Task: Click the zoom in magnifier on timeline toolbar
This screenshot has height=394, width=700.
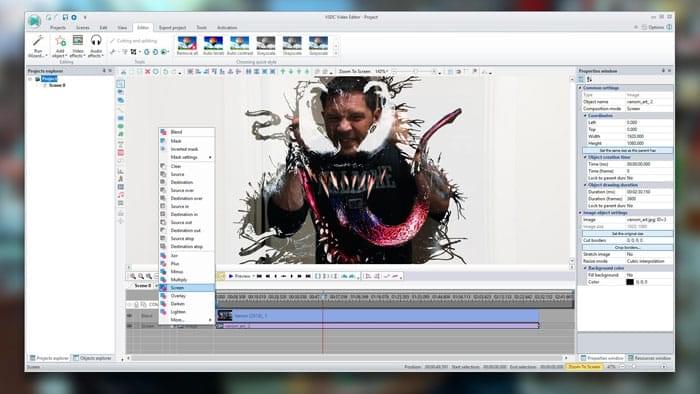Action: (x=133, y=276)
